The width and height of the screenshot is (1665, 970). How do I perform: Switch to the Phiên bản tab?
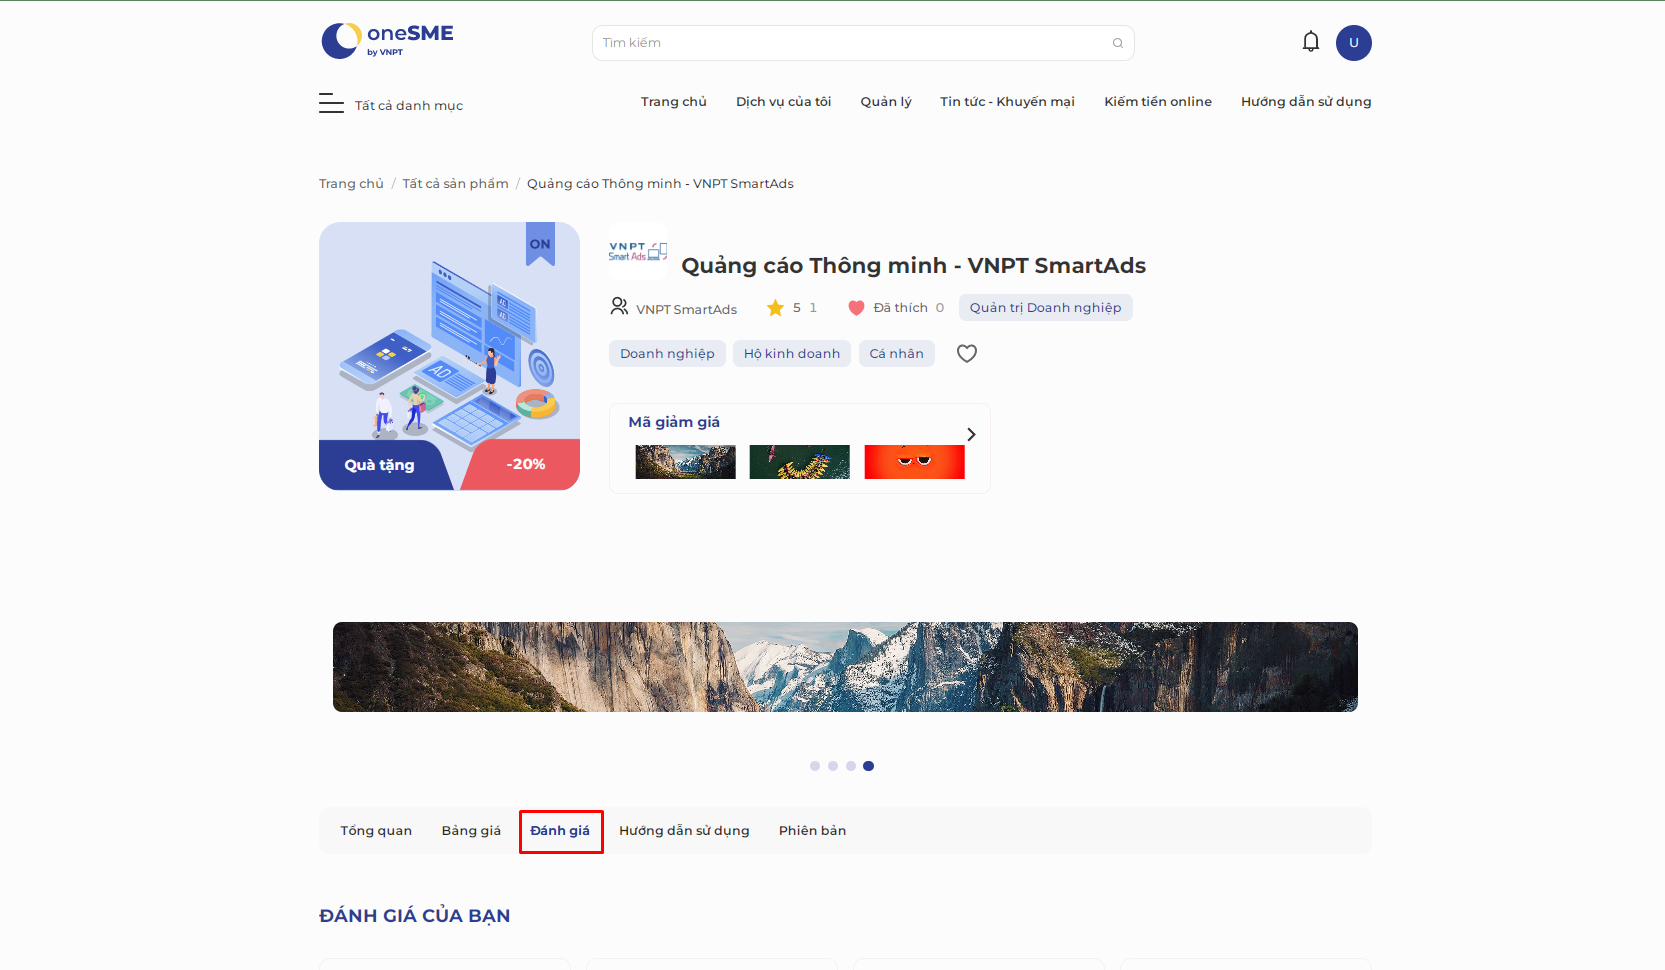(812, 831)
